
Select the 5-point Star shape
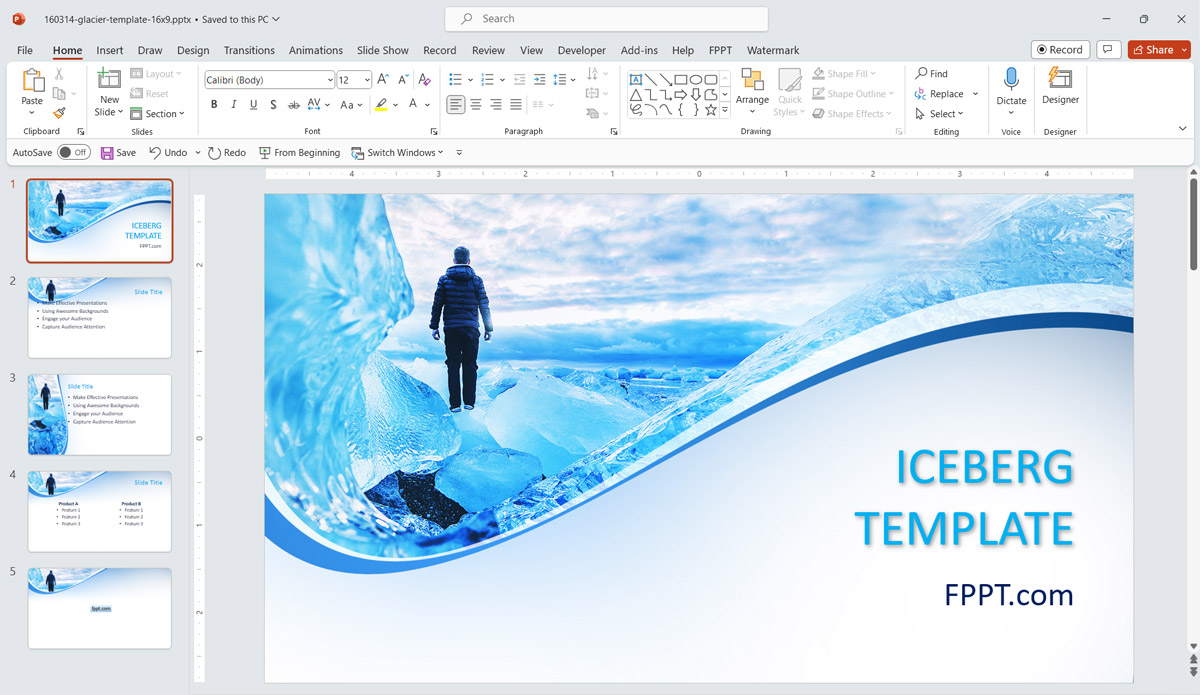pos(710,110)
